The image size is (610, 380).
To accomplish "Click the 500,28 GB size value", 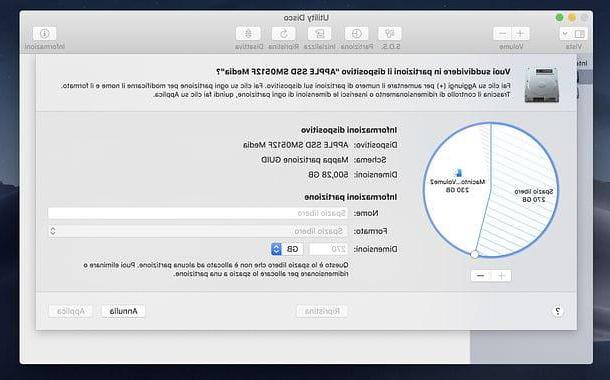I will pyautogui.click(x=328, y=175).
